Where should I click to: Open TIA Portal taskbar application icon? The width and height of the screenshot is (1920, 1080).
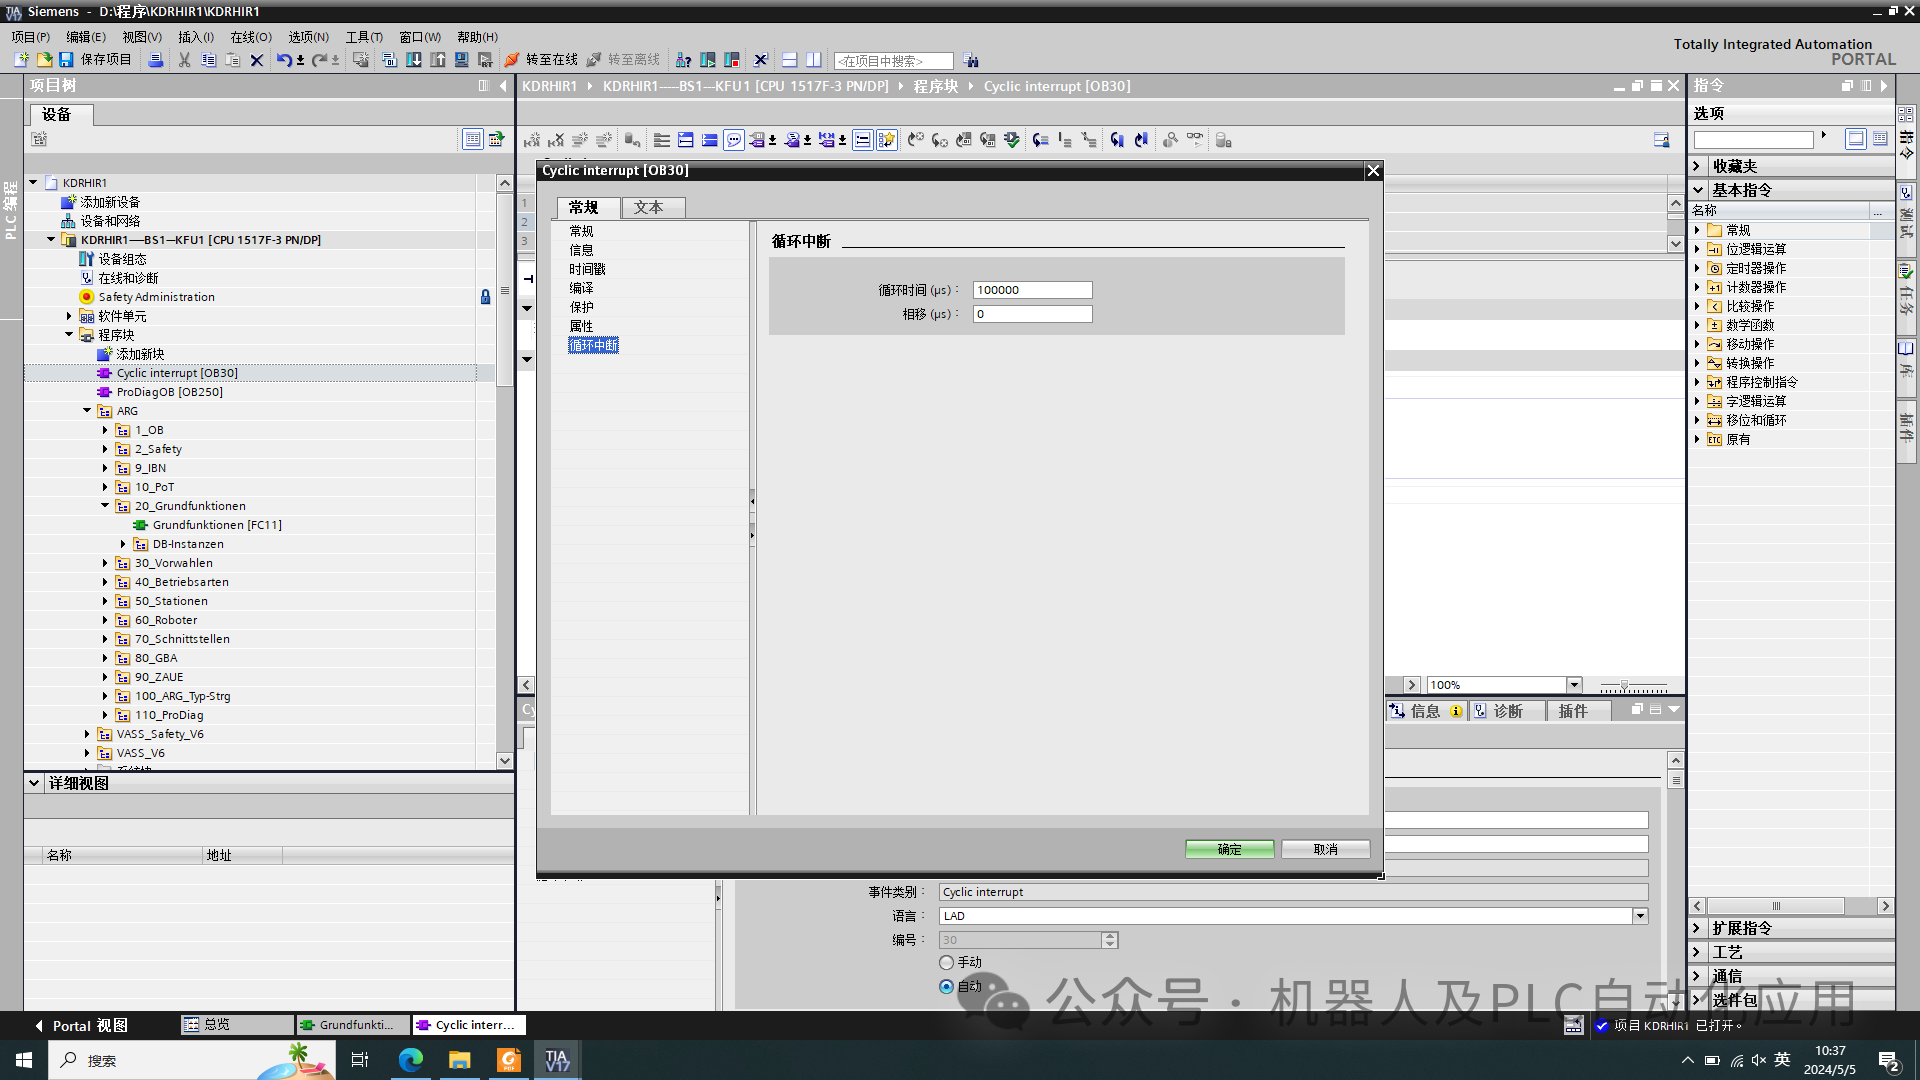click(x=557, y=1060)
